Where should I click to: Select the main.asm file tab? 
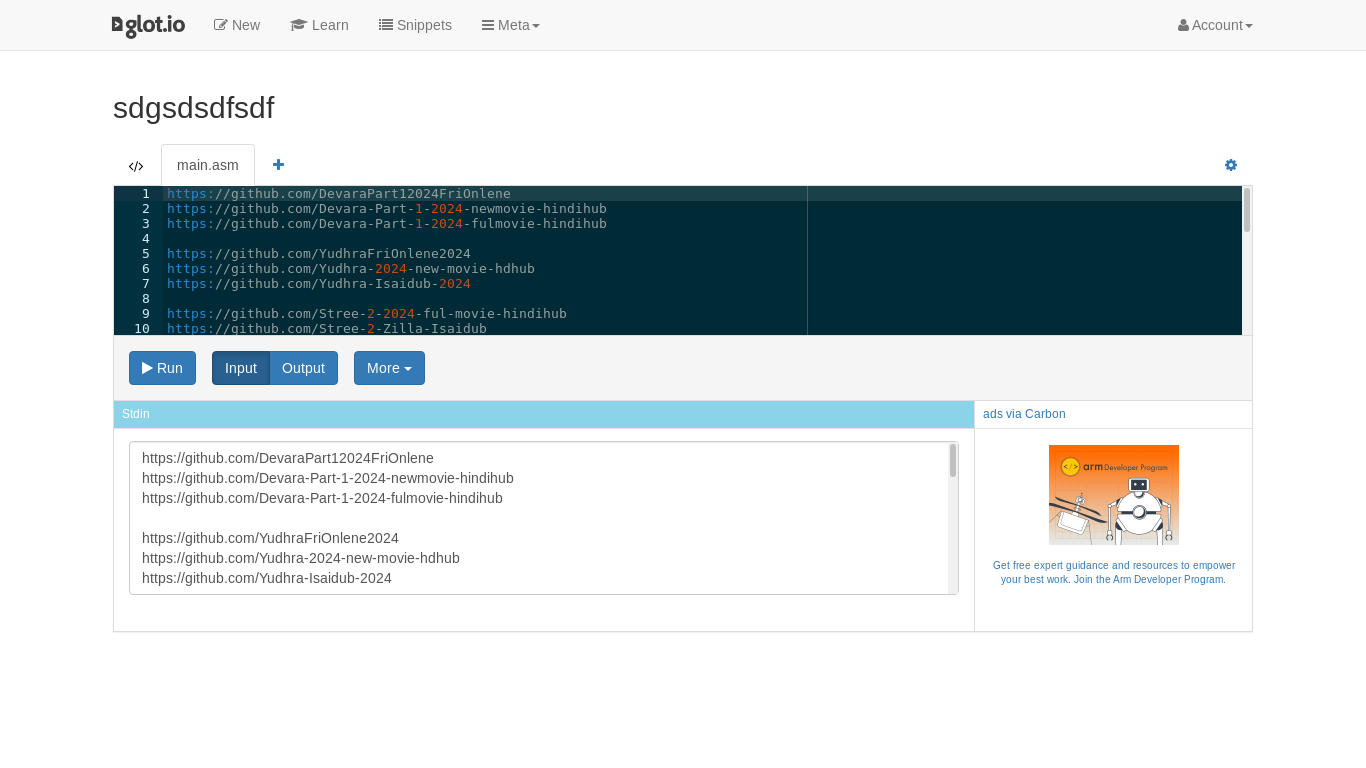[x=208, y=165]
